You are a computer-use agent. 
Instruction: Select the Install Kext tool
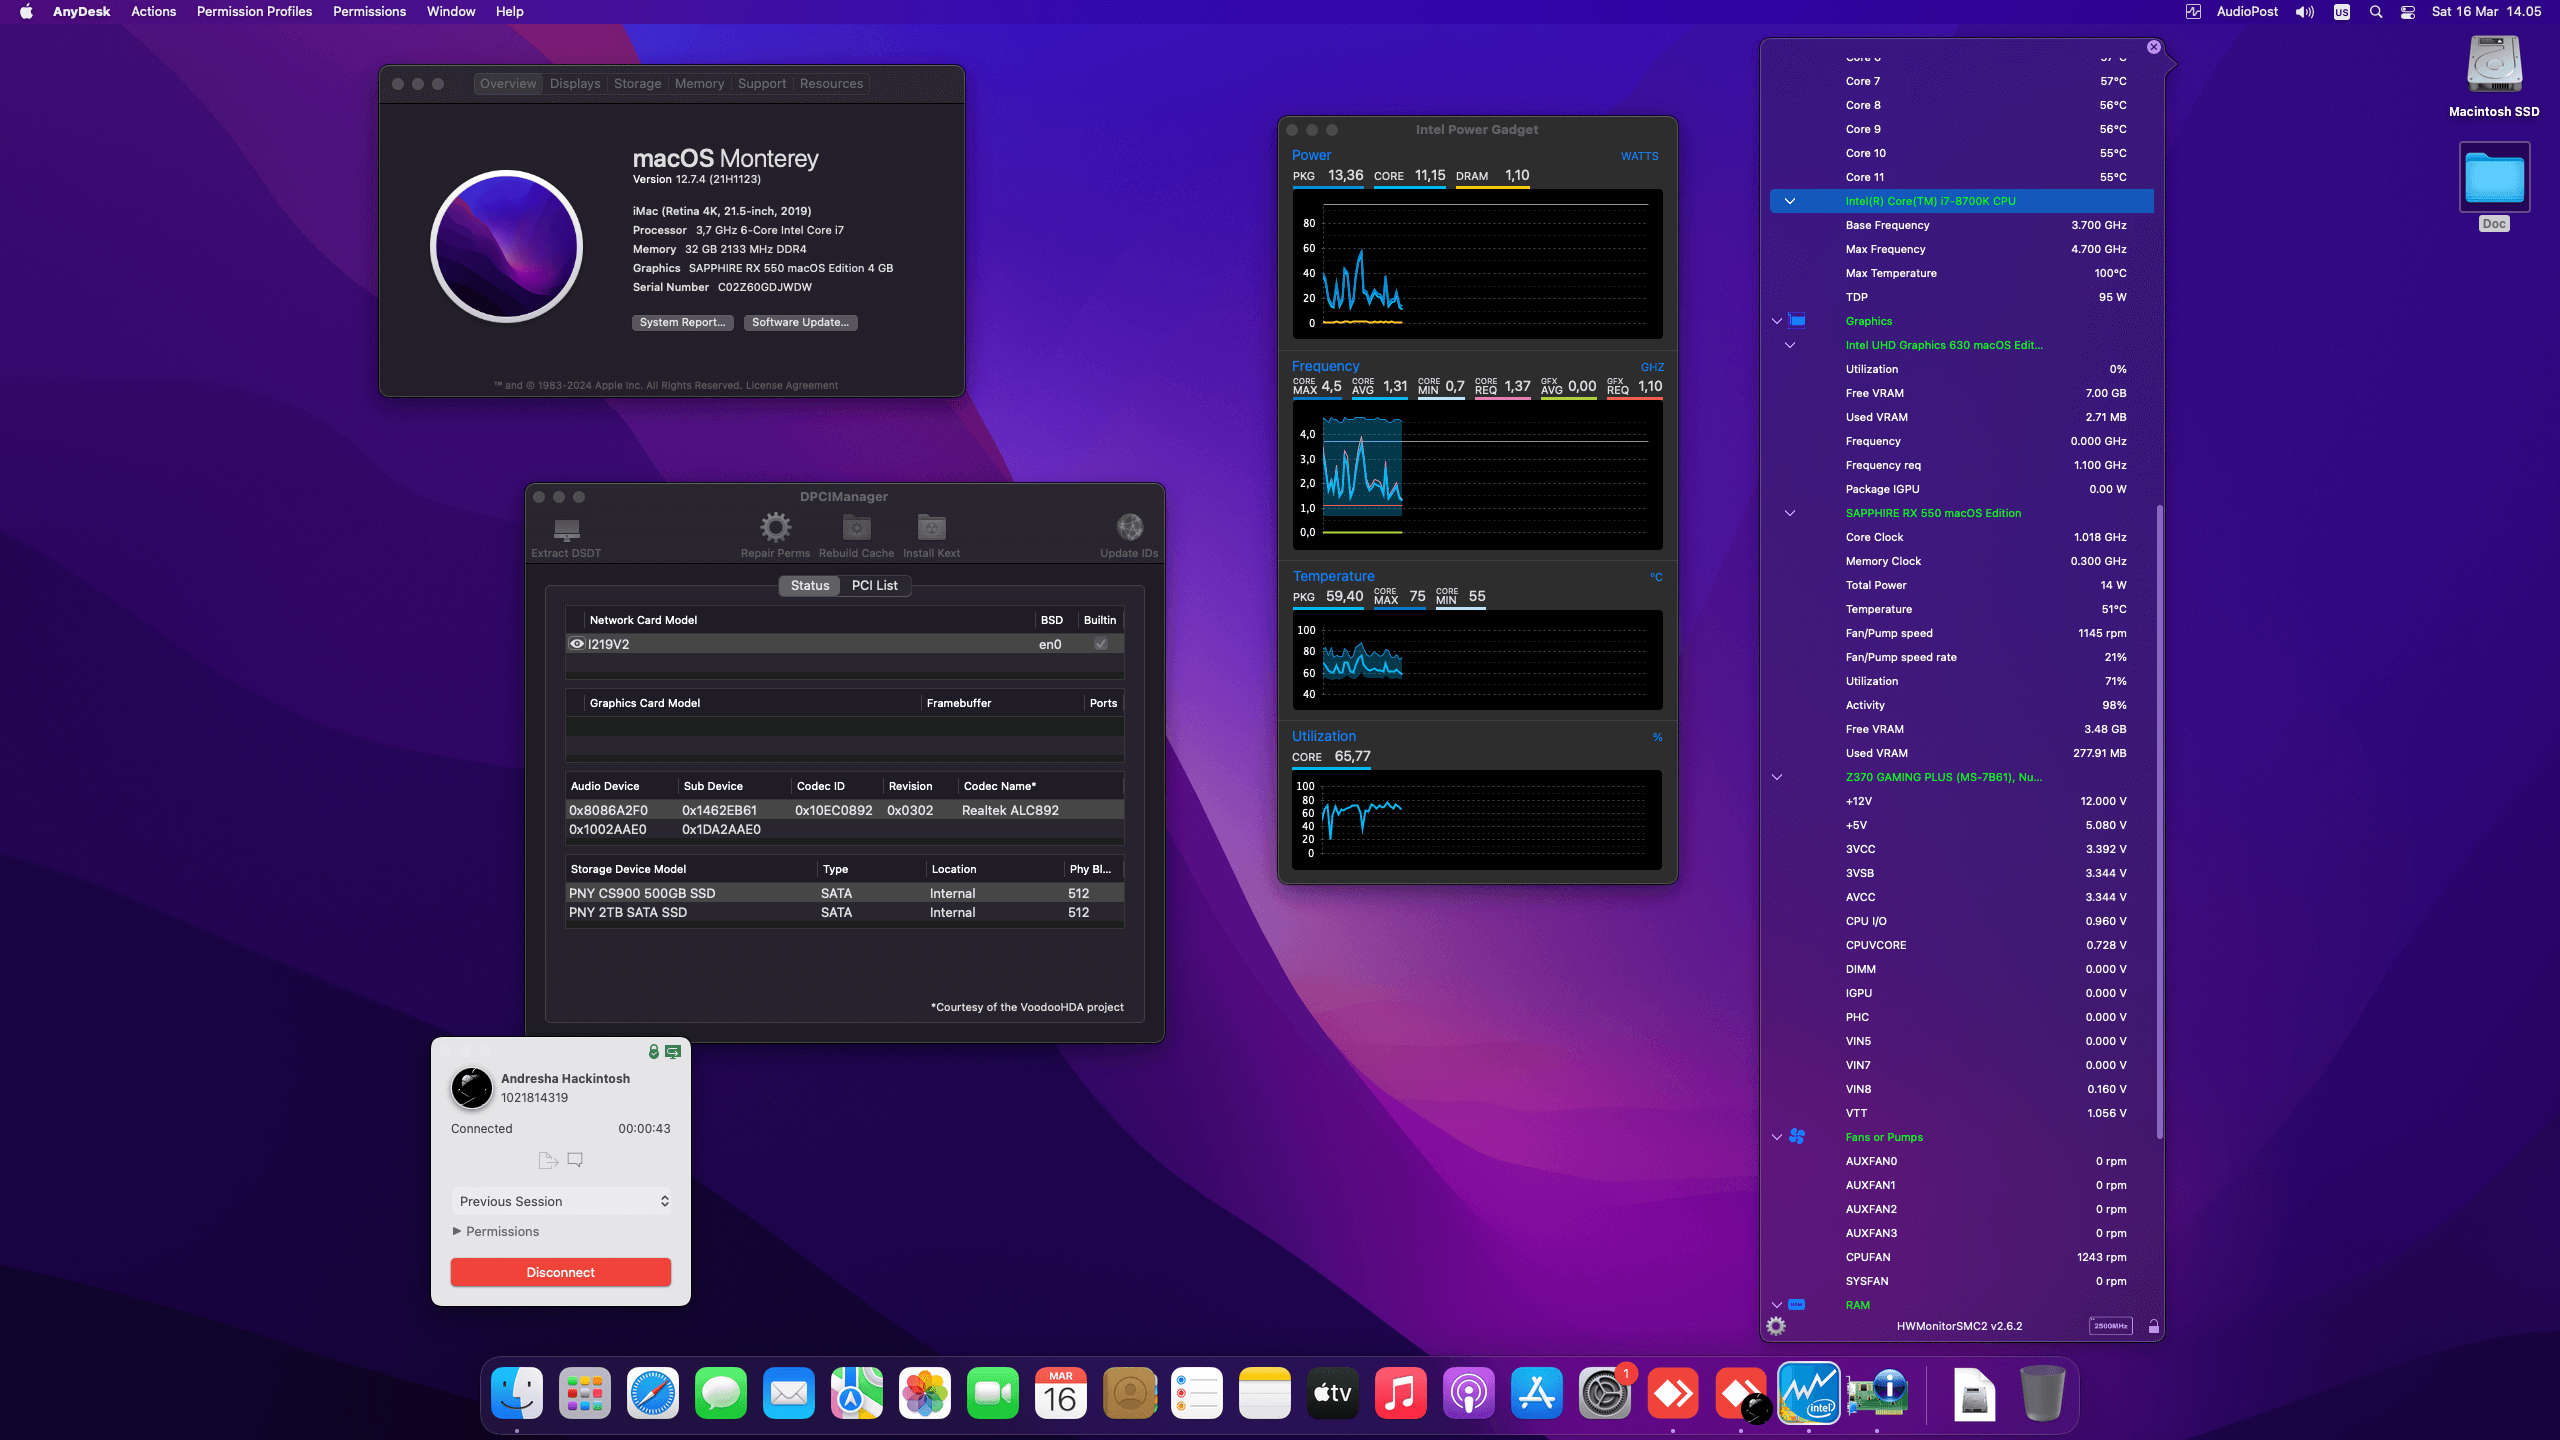[931, 529]
